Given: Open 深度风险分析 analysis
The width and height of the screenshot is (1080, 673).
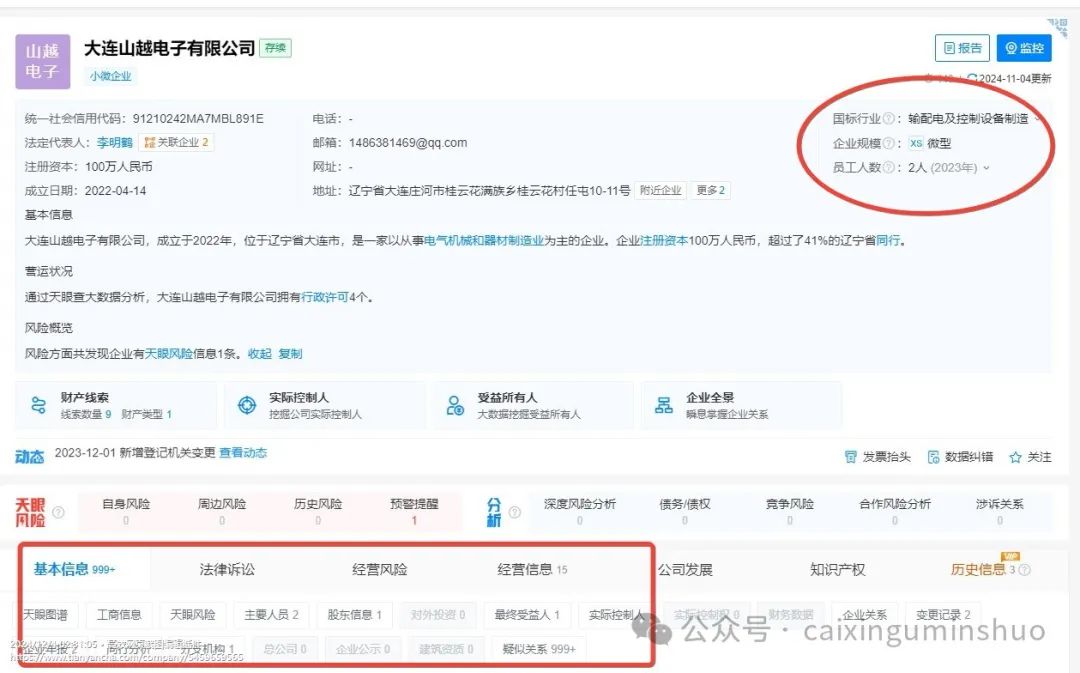Looking at the screenshot, I should click(x=580, y=511).
